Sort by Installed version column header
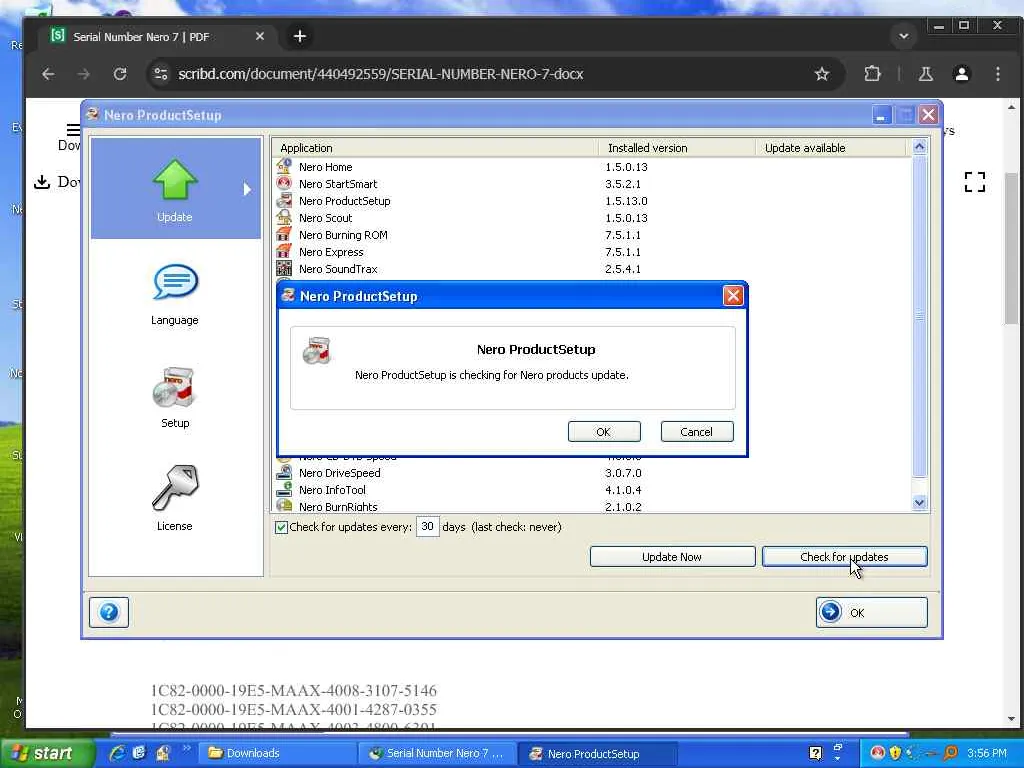 pyautogui.click(x=677, y=148)
